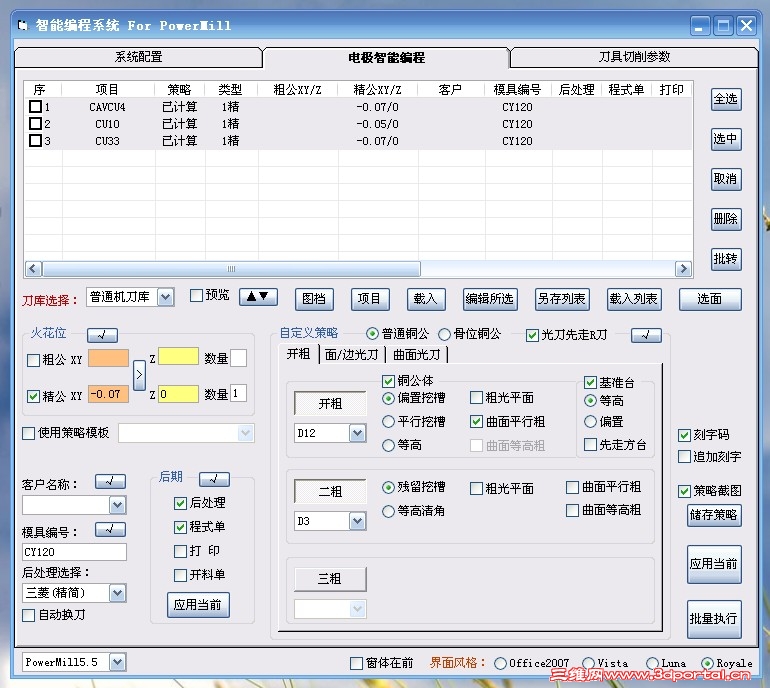Enable 窗体在前 checkbox

pos(357,663)
